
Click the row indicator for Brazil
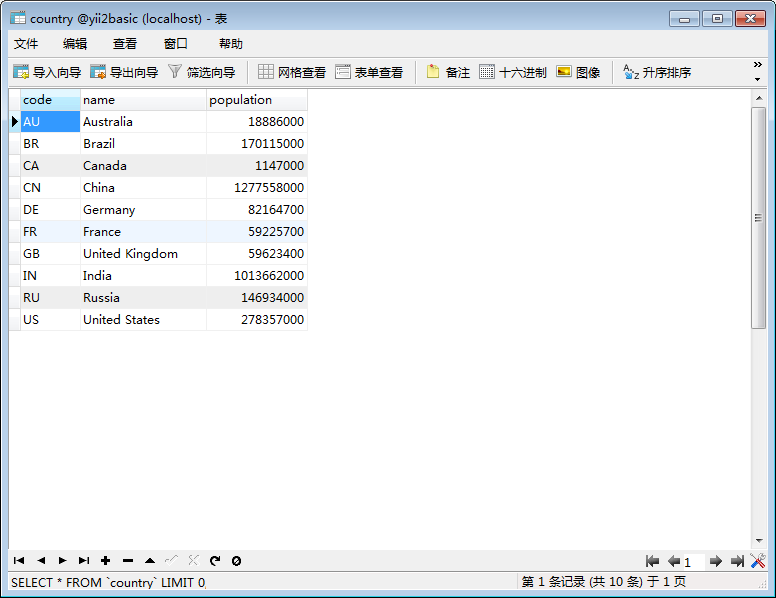tap(15, 144)
